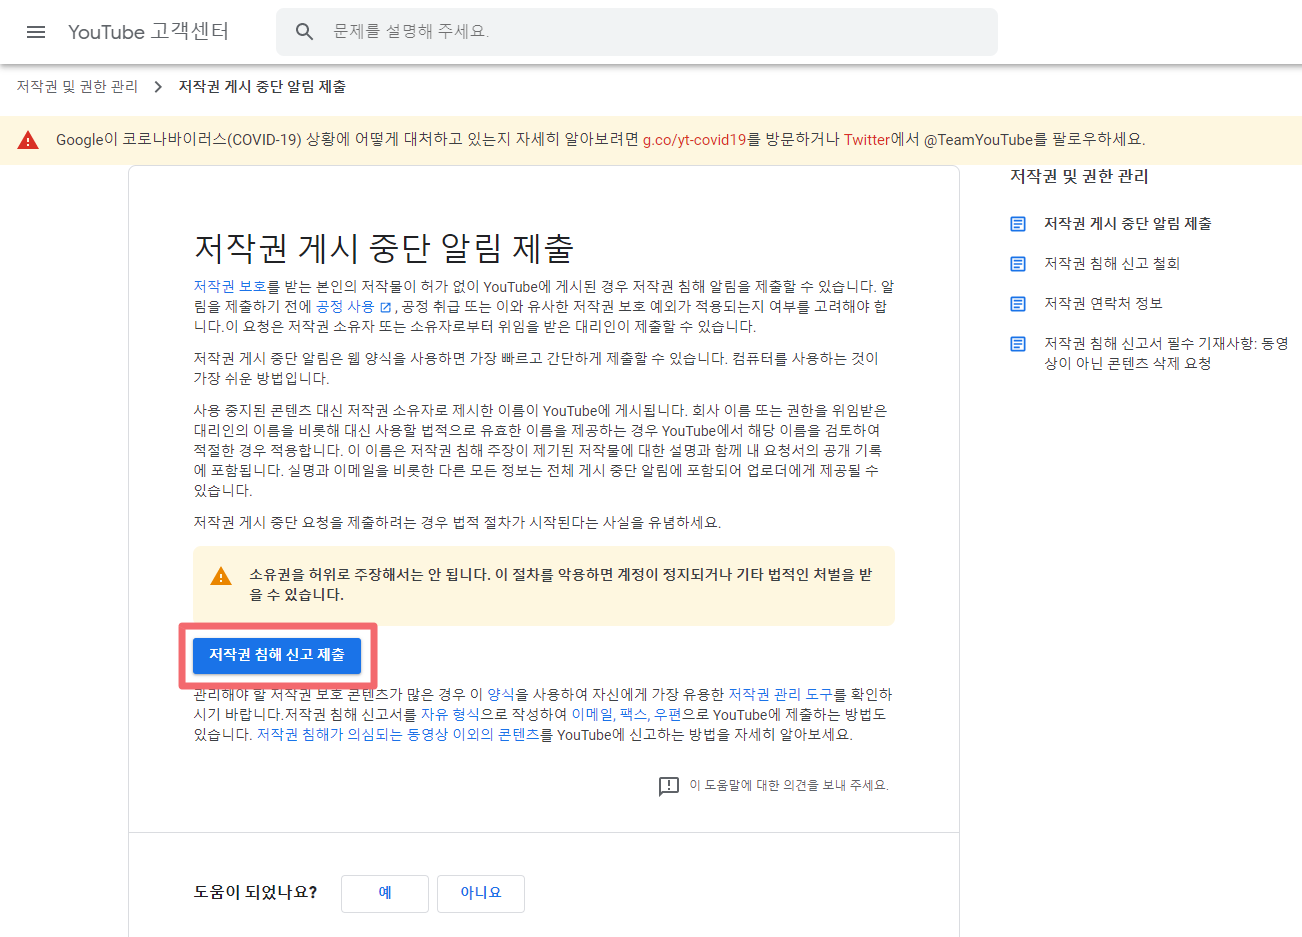Click article icon beside 저작권 게시 중단 알림 제출
1302x937 pixels.
(x=1018, y=224)
